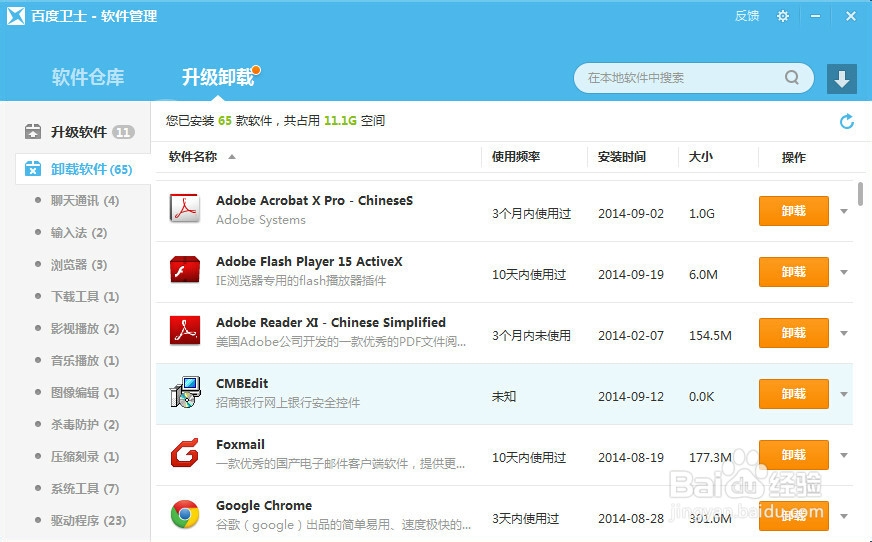Image resolution: width=872 pixels, height=542 pixels.
Task: Sort by 安装时间 column header
Action: coord(622,157)
